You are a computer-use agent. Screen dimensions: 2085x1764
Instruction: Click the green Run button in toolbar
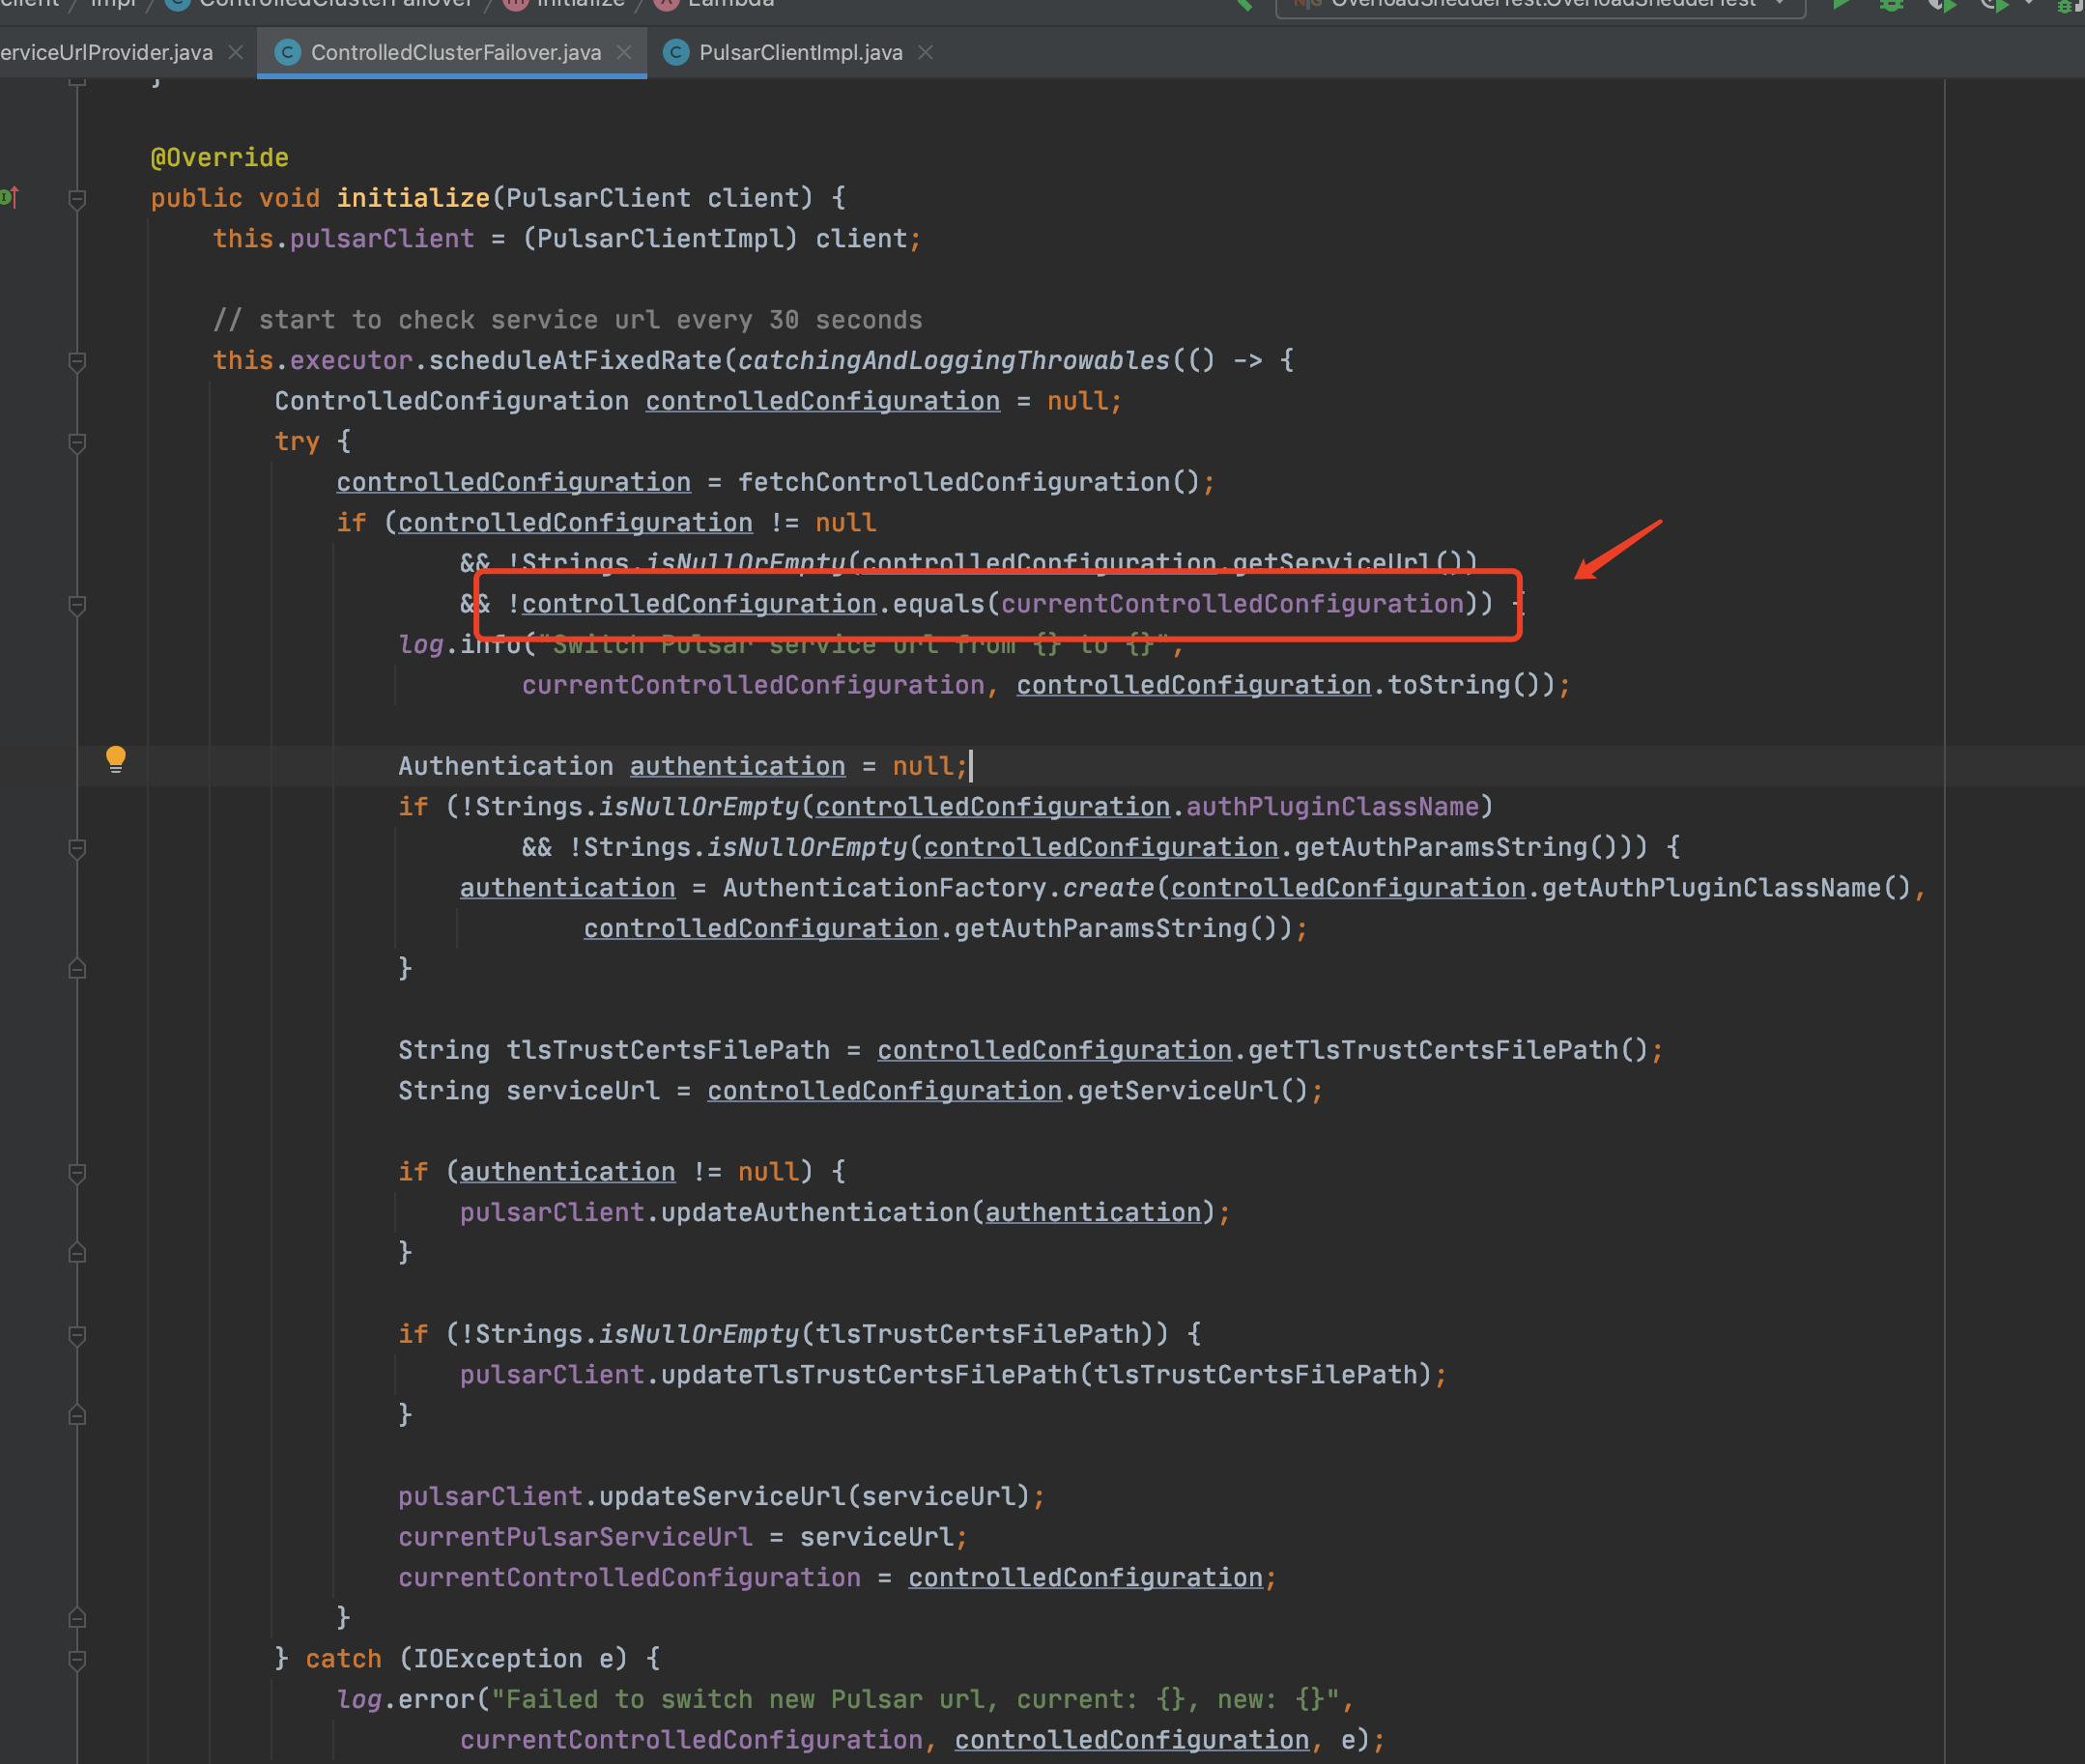[1841, 4]
